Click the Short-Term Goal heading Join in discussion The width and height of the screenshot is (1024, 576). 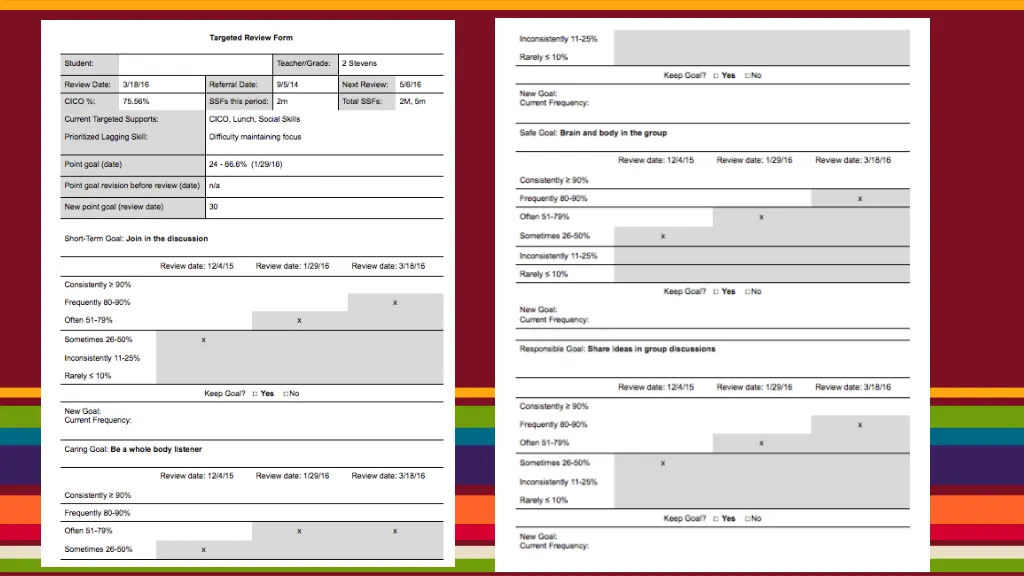pos(167,239)
